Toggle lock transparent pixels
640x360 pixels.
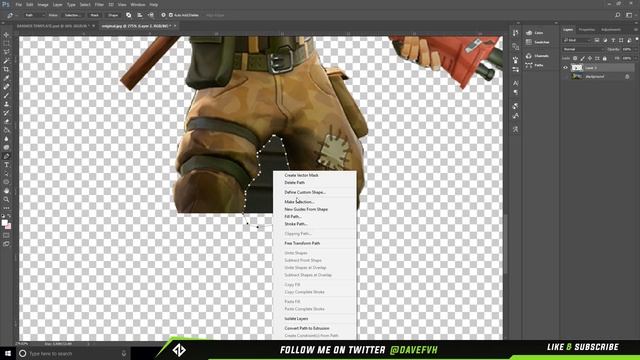point(575,58)
